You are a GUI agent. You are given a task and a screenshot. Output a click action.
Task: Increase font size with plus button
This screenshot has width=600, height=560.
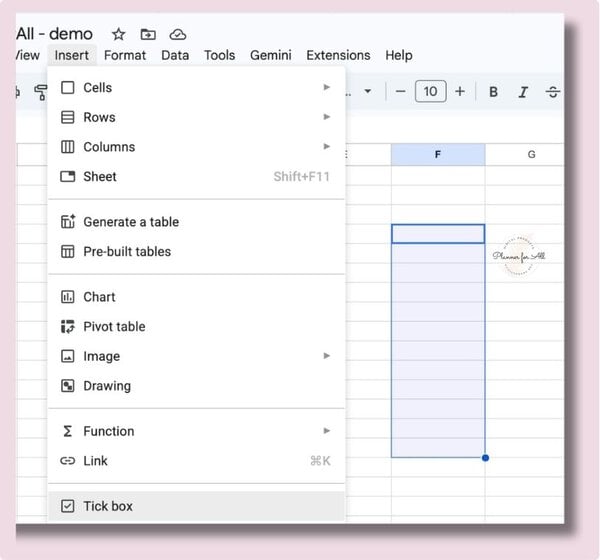click(x=460, y=91)
